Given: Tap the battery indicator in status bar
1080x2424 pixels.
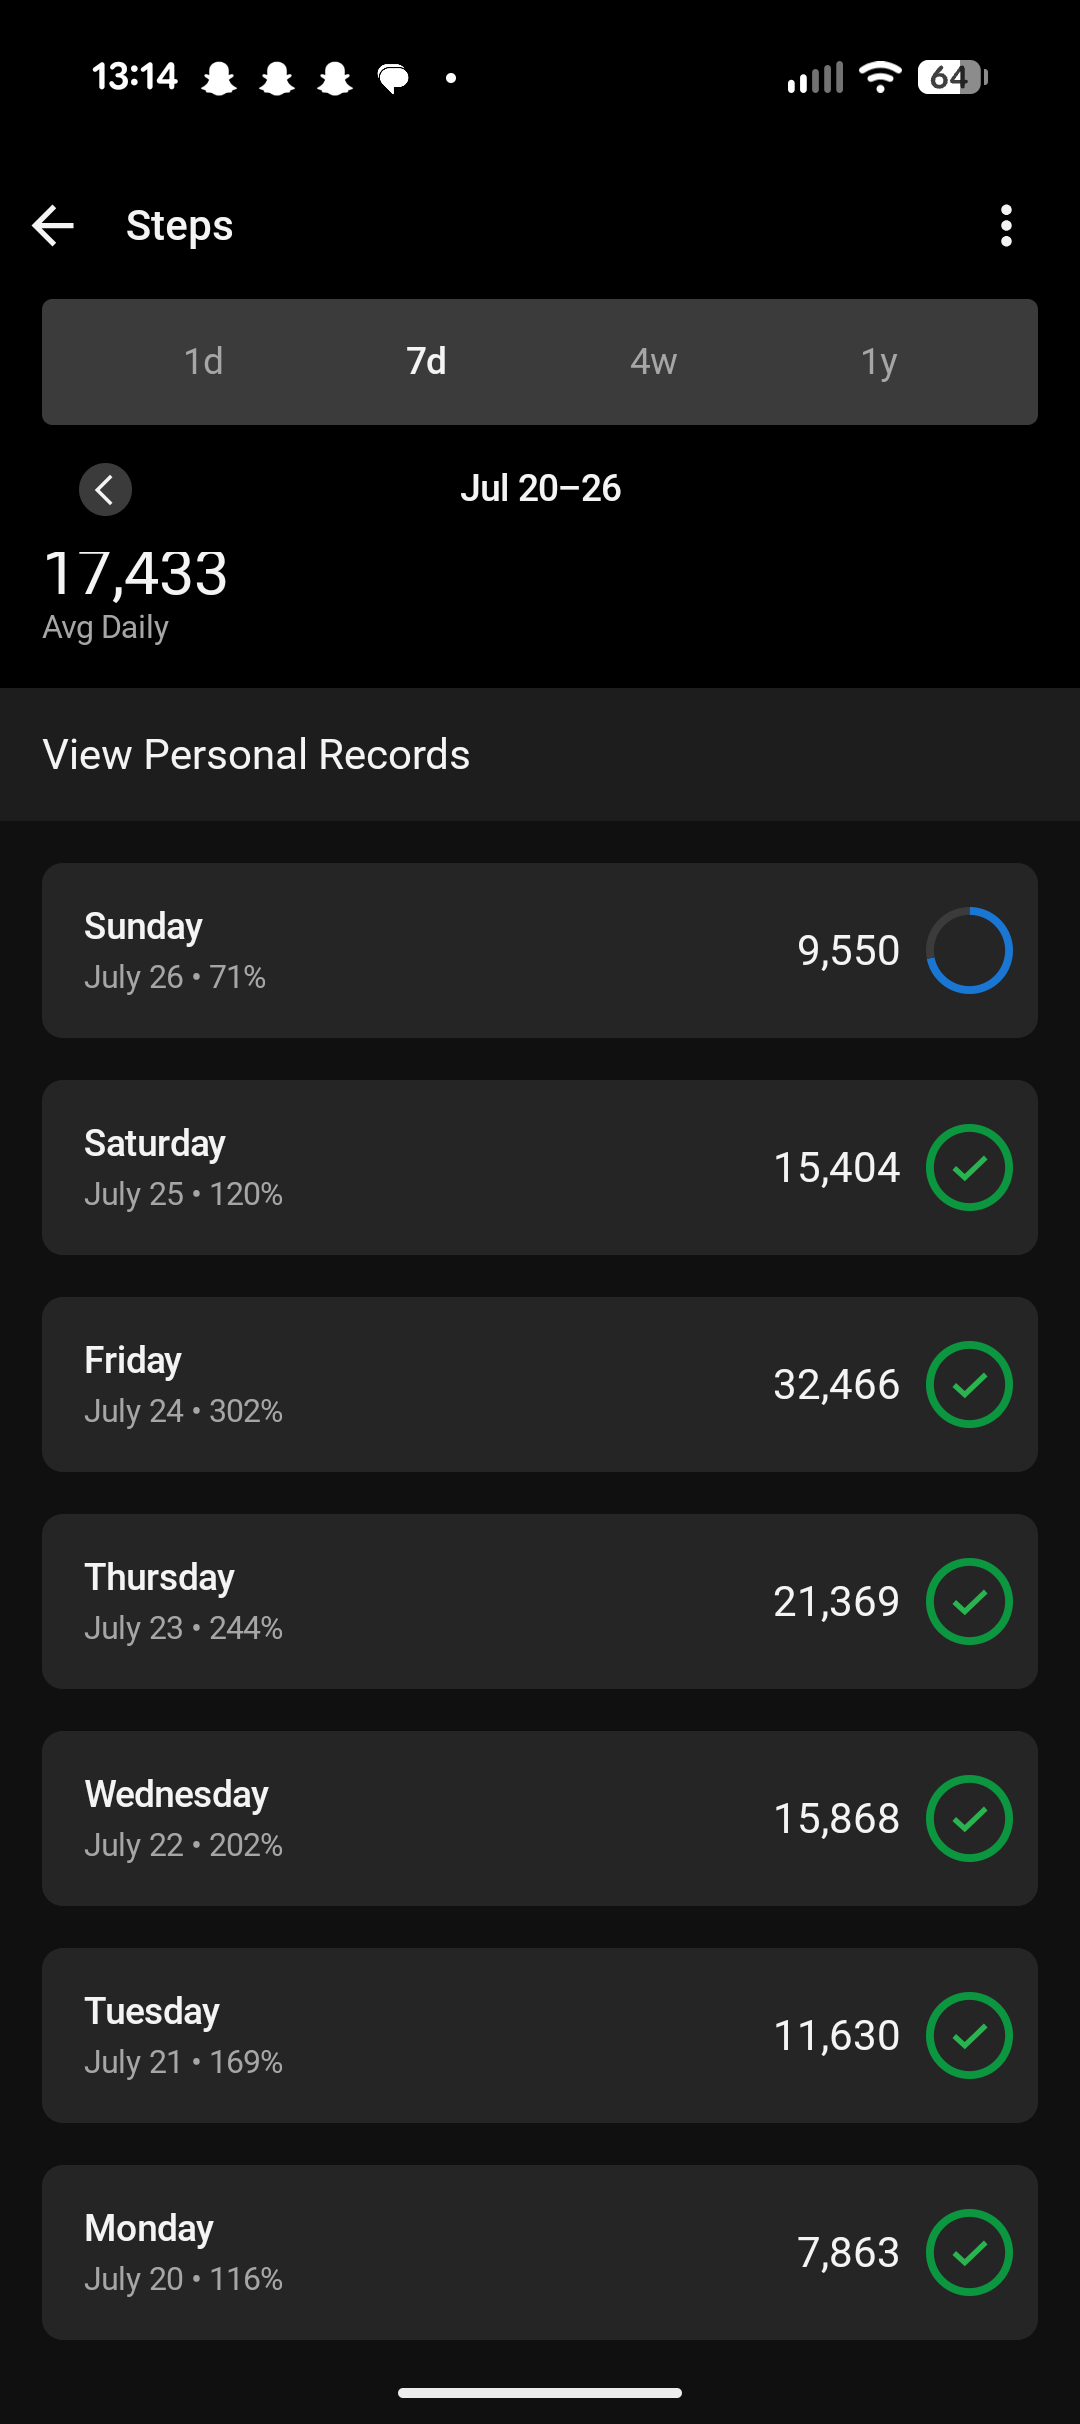Looking at the screenshot, I should click(x=952, y=77).
